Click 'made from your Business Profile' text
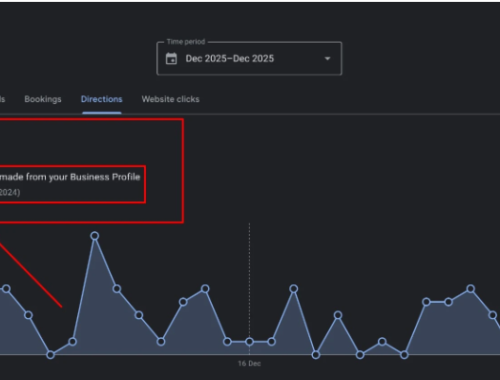 [x=70, y=177]
